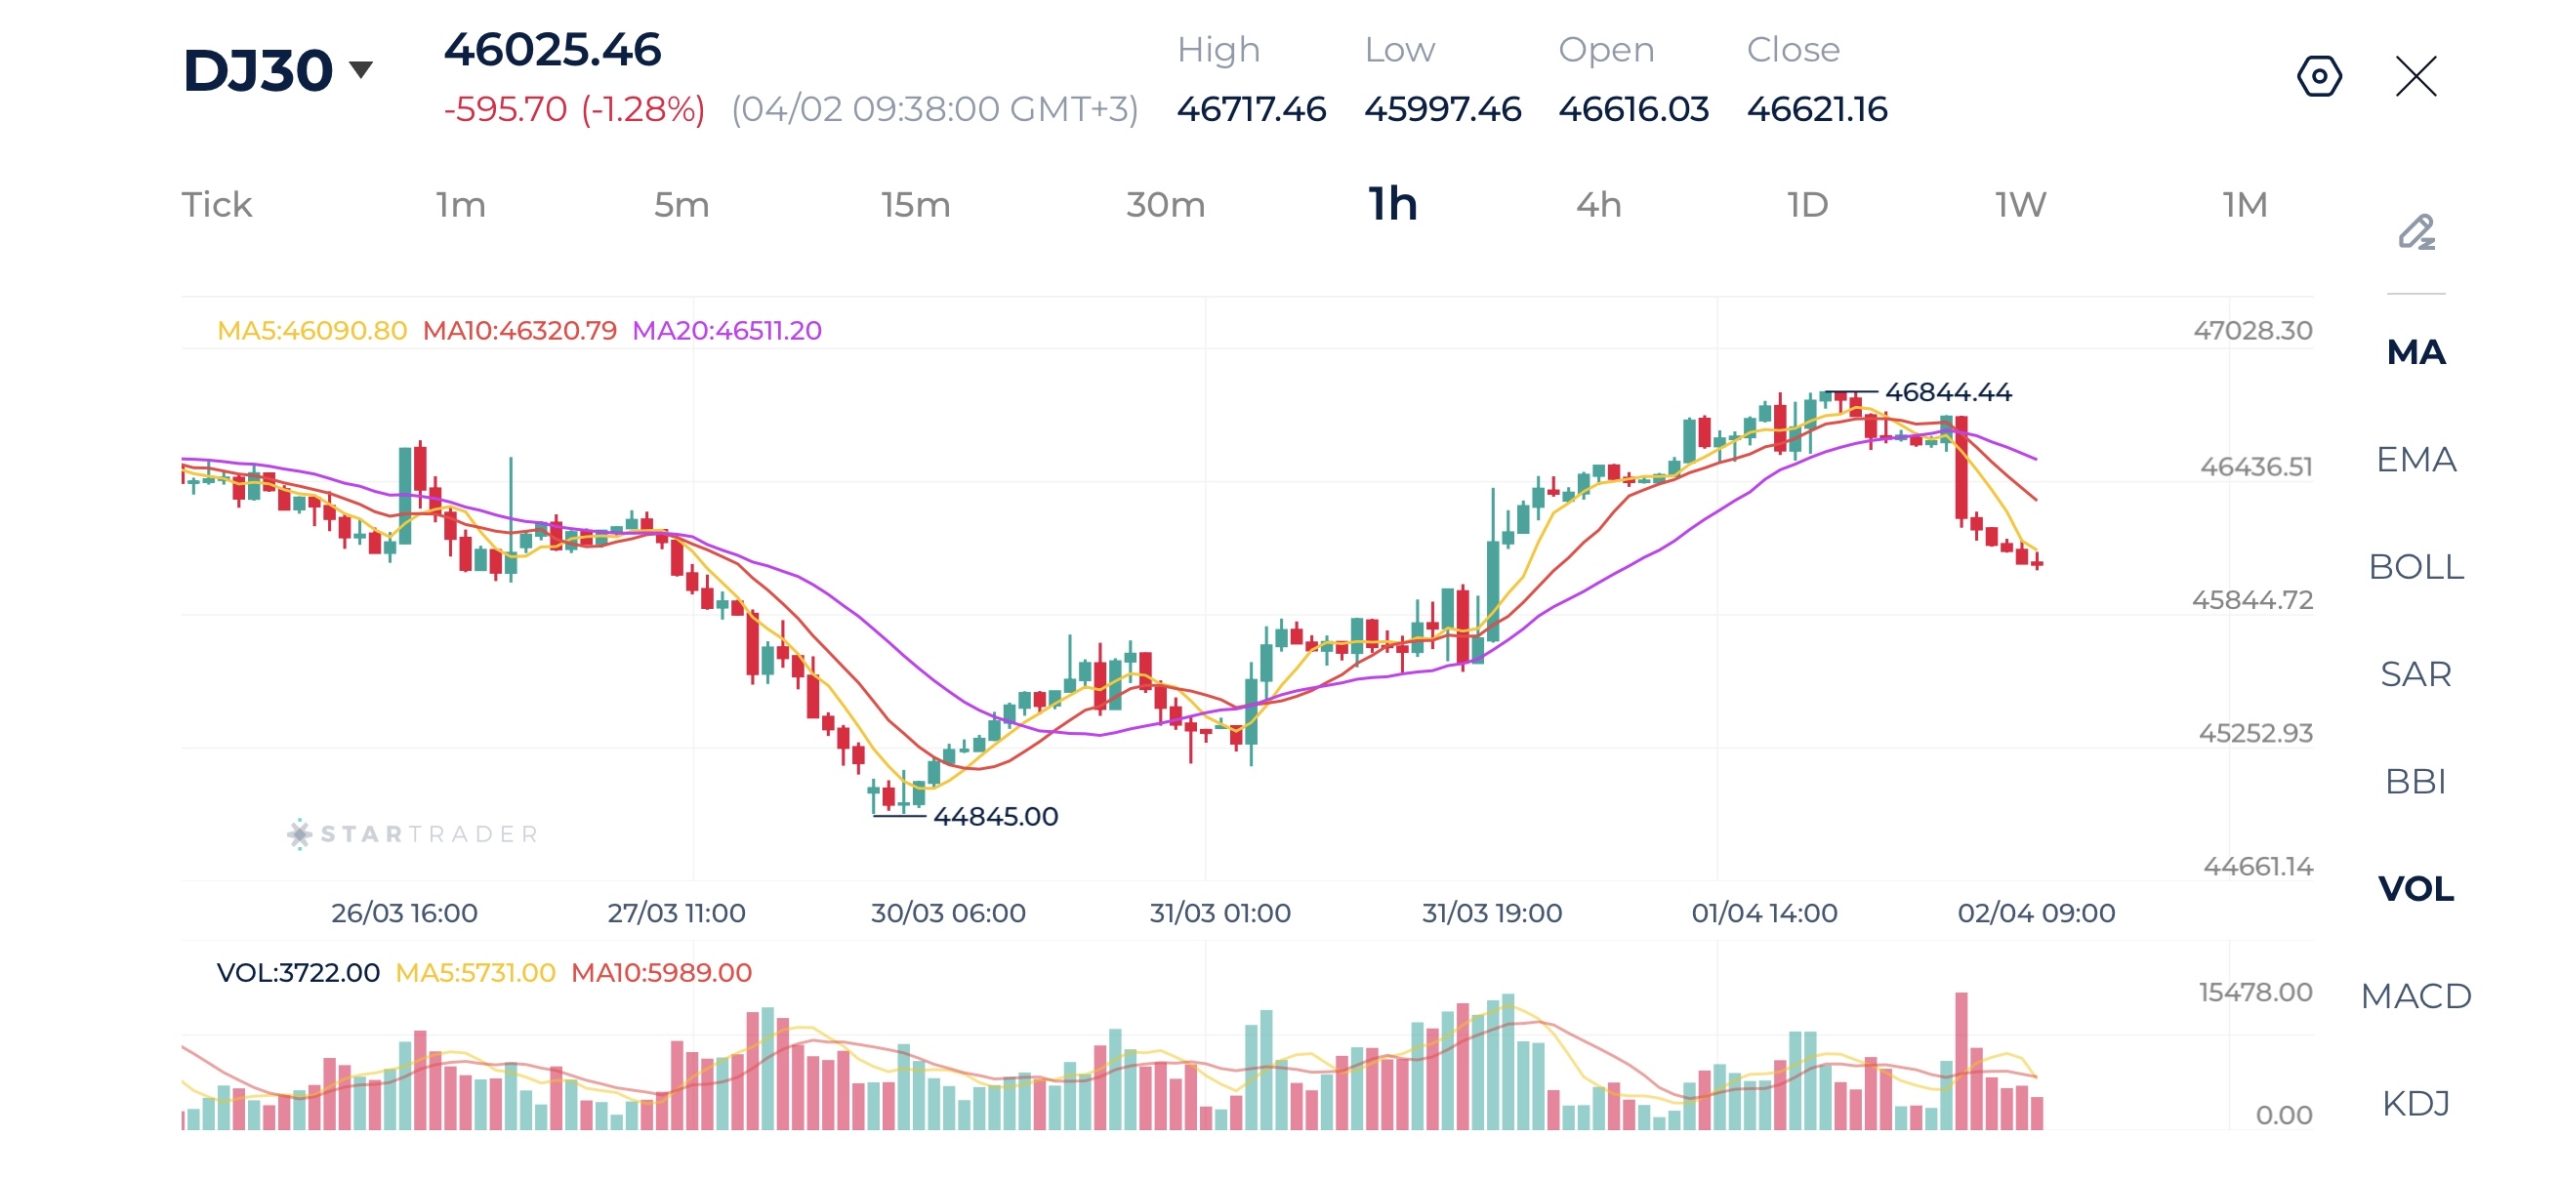
Task: Switch to 1M monthly timeframe
Action: pos(2244,205)
